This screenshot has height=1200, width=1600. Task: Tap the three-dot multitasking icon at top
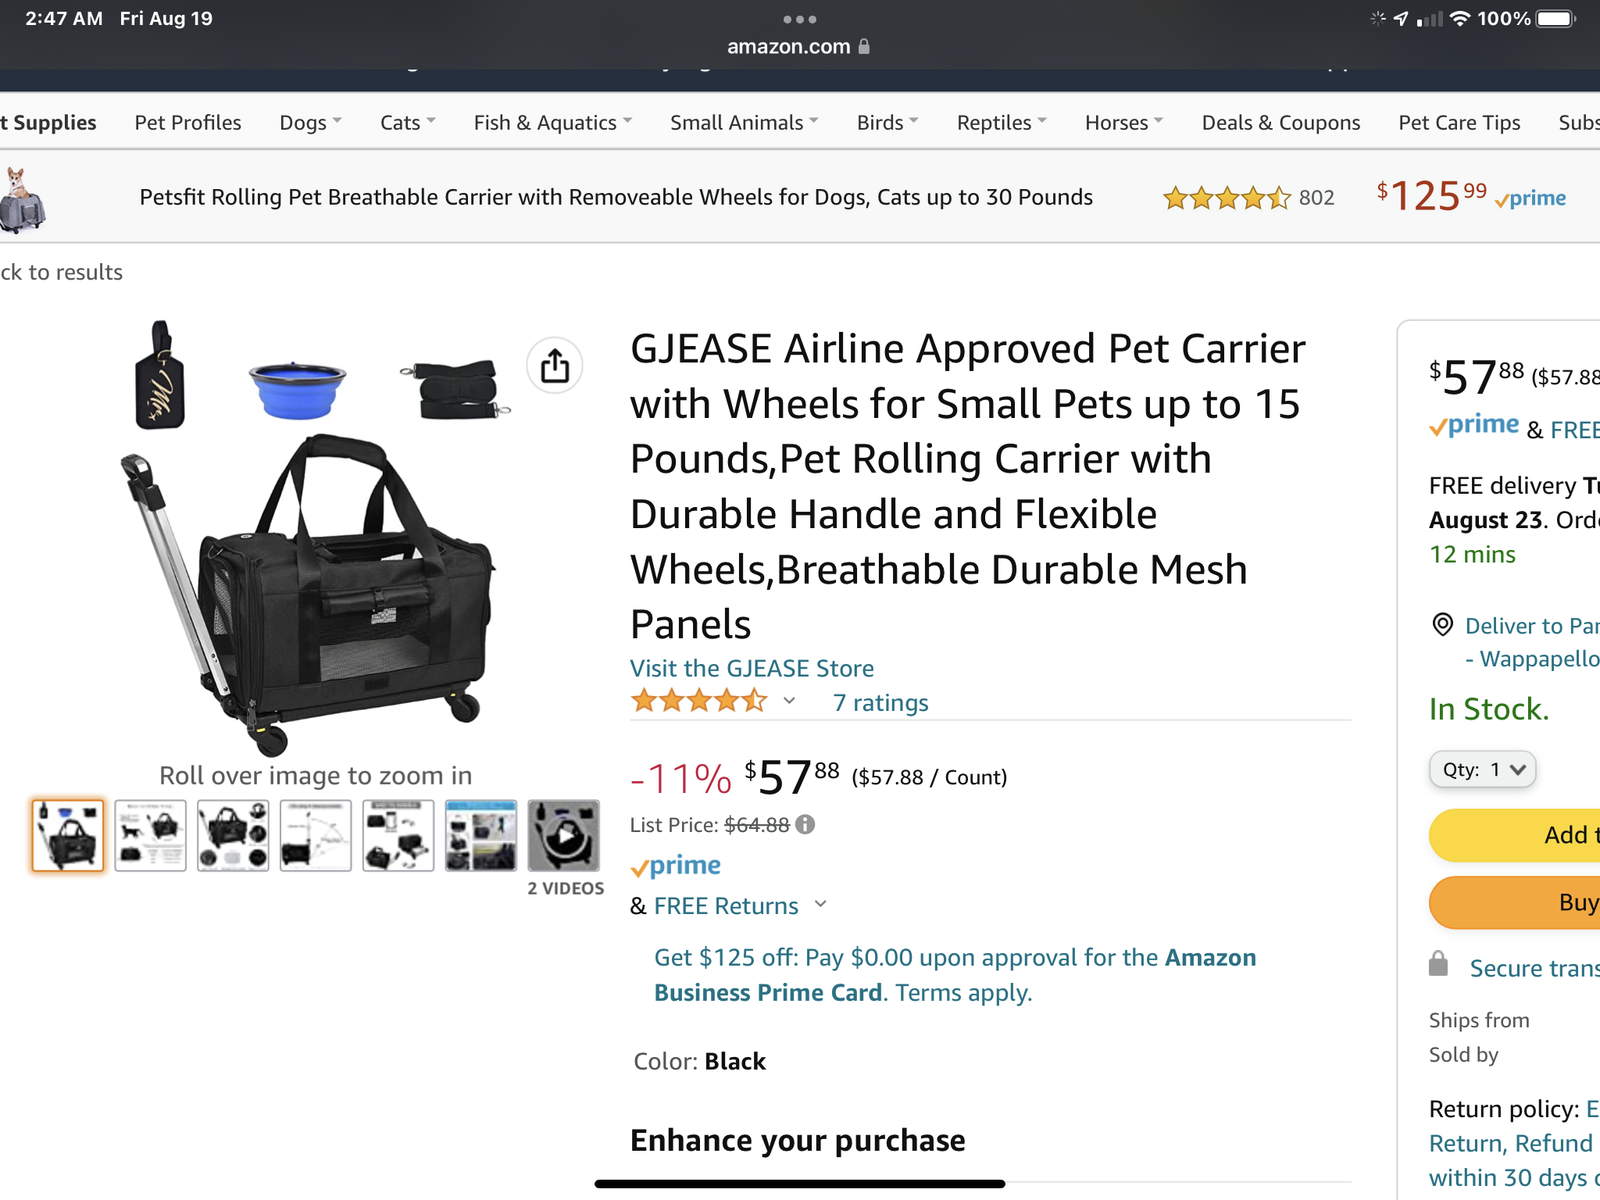click(x=799, y=19)
